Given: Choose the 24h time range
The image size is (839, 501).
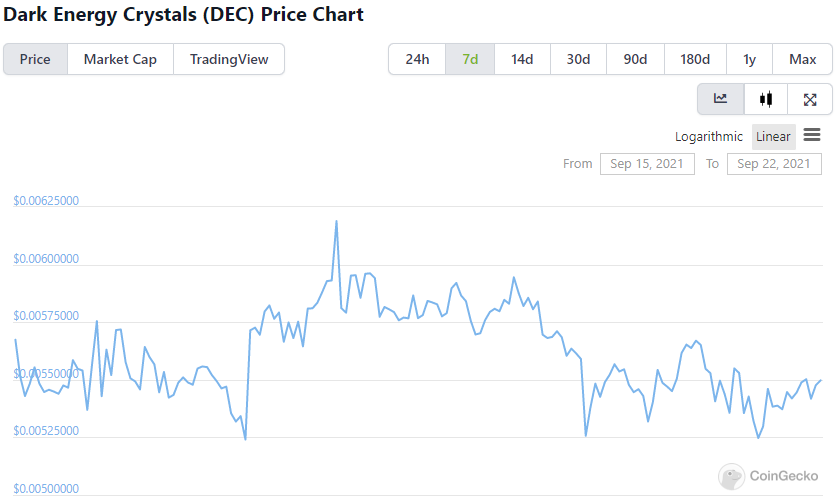Looking at the screenshot, I should 417,59.
